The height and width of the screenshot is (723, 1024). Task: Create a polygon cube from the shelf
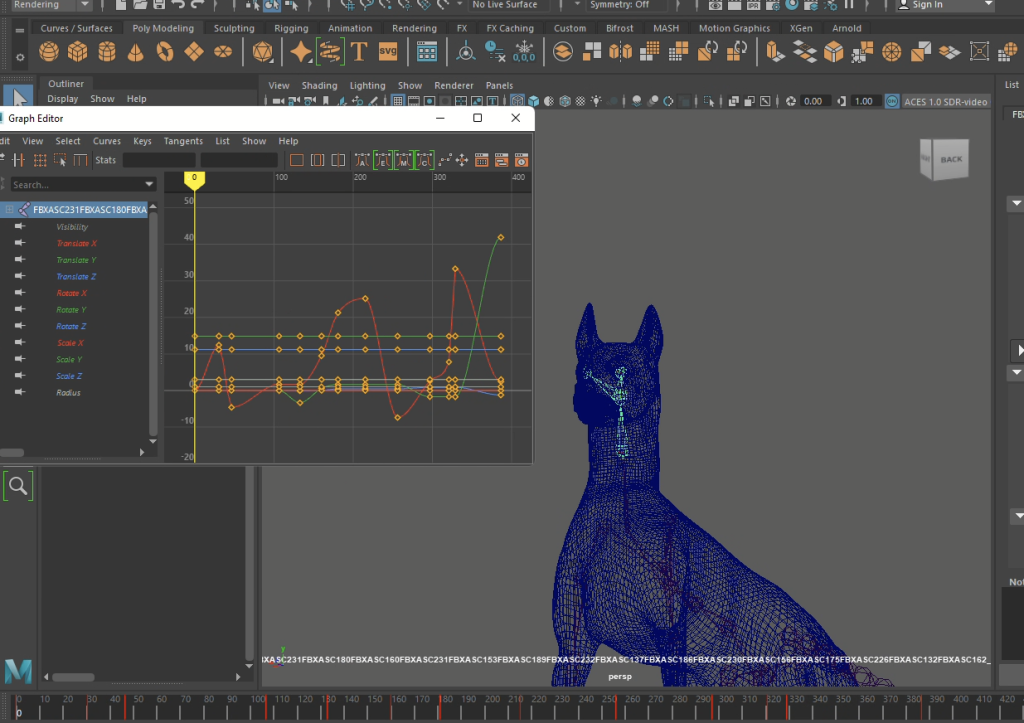point(77,51)
